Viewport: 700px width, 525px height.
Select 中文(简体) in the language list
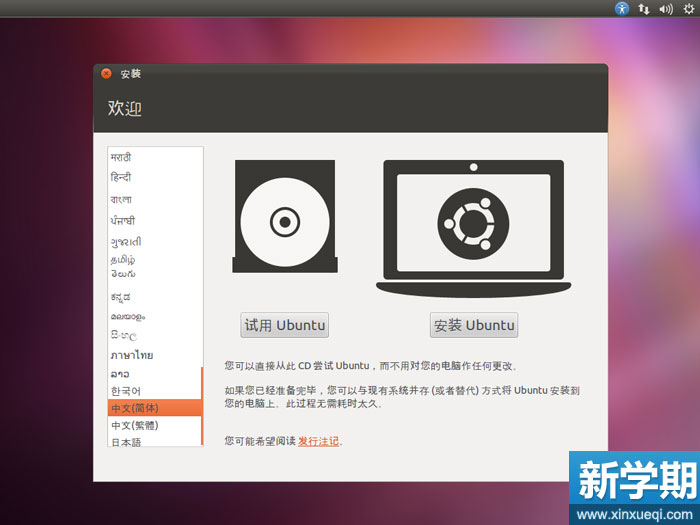click(154, 408)
